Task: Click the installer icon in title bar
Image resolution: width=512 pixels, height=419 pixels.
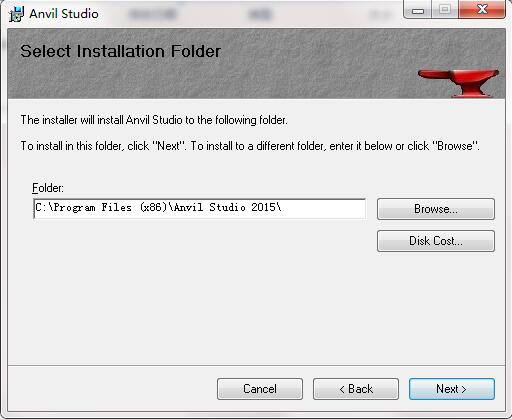Action: click(16, 14)
